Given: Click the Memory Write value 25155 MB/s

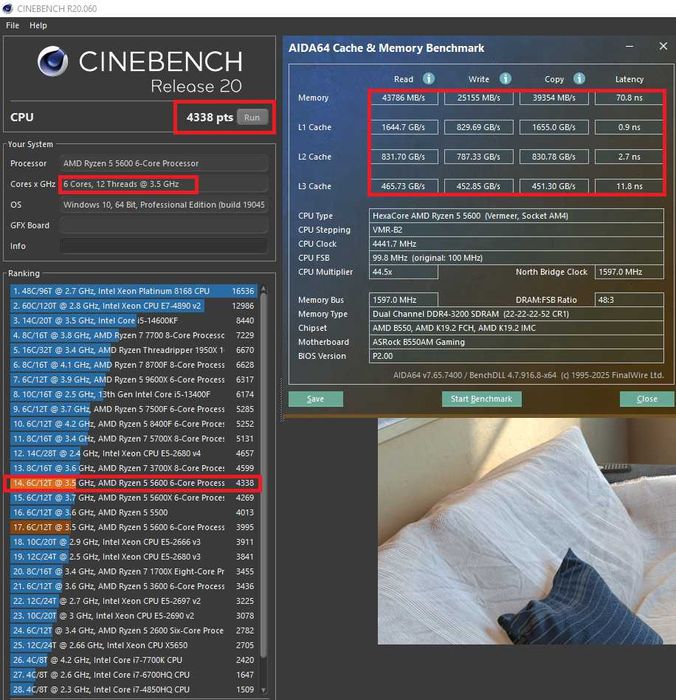Looking at the screenshot, I should point(479,98).
